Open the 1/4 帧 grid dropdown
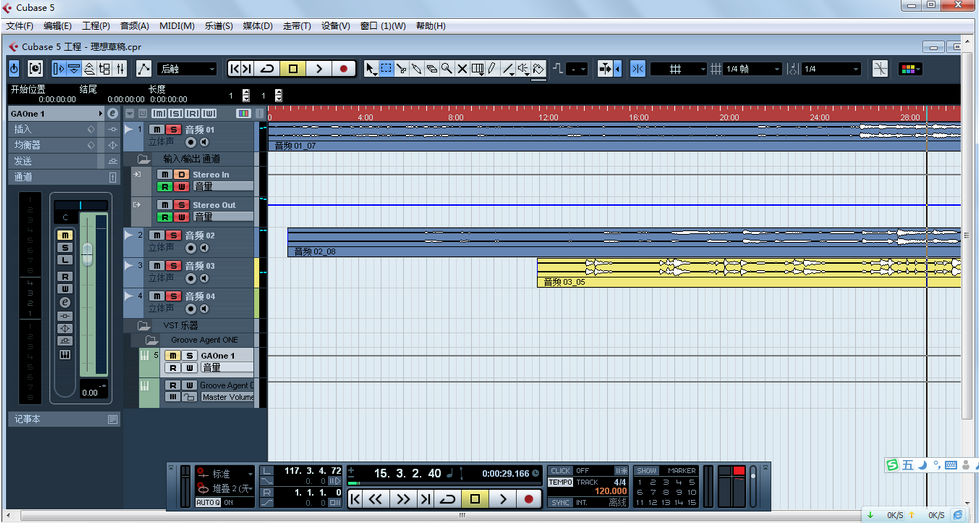Image resolution: width=979 pixels, height=523 pixels. [753, 69]
